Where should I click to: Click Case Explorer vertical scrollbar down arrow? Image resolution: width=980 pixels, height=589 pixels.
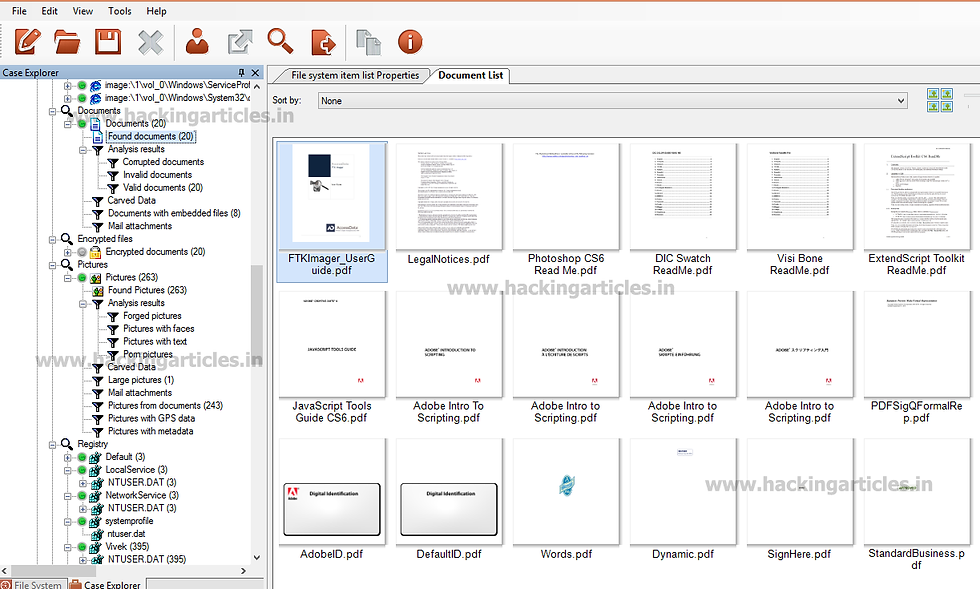(x=256, y=558)
